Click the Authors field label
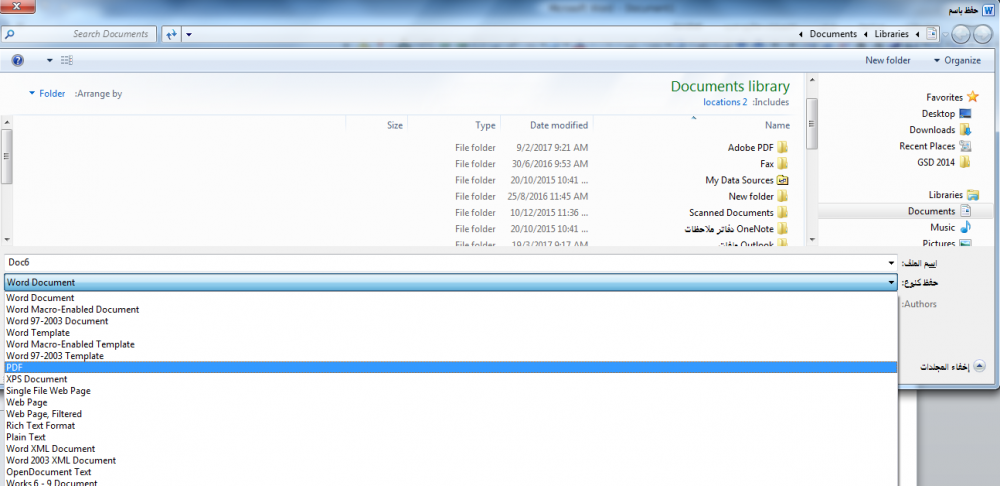 pyautogui.click(x=919, y=304)
